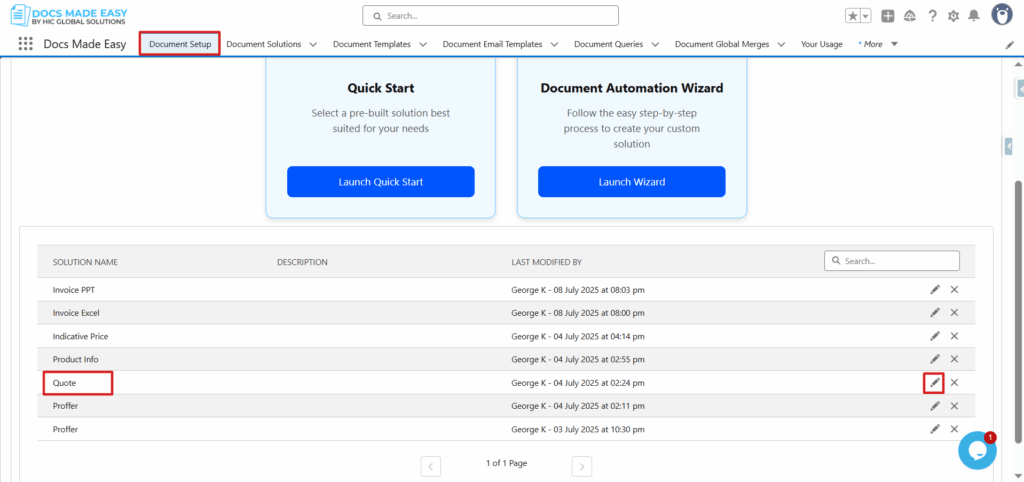Open the global Create plus icon

(x=888, y=16)
